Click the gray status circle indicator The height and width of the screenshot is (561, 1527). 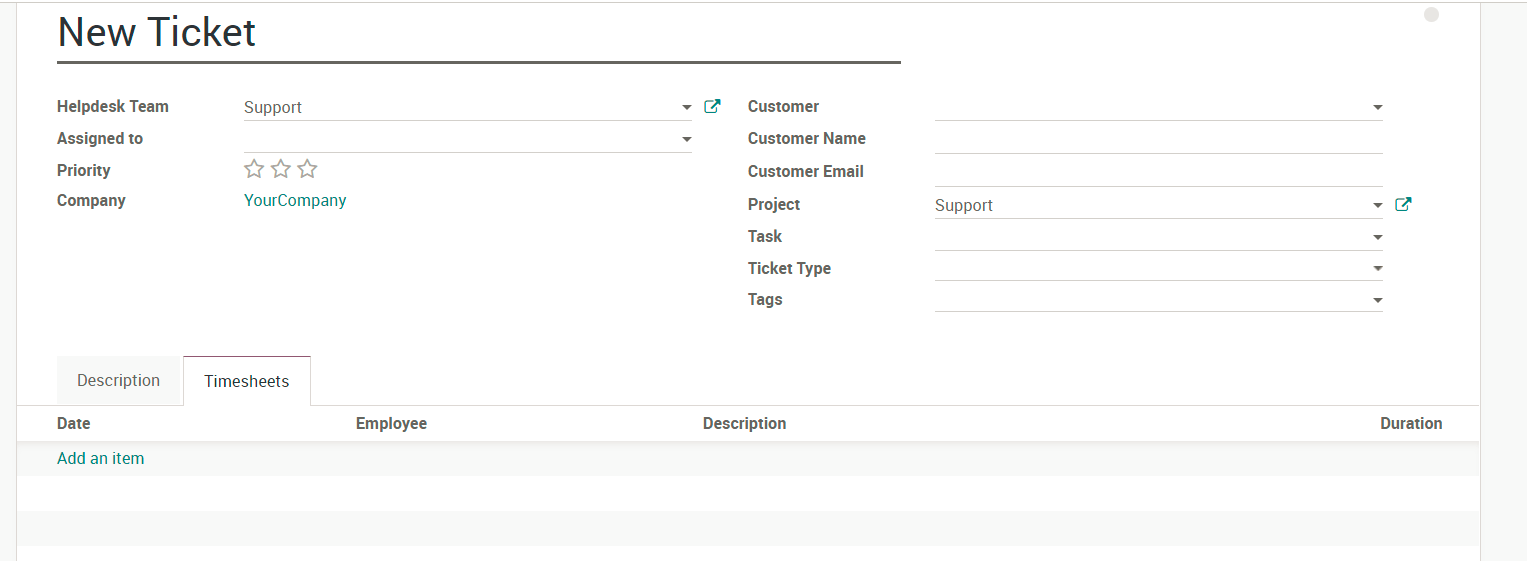[1431, 14]
